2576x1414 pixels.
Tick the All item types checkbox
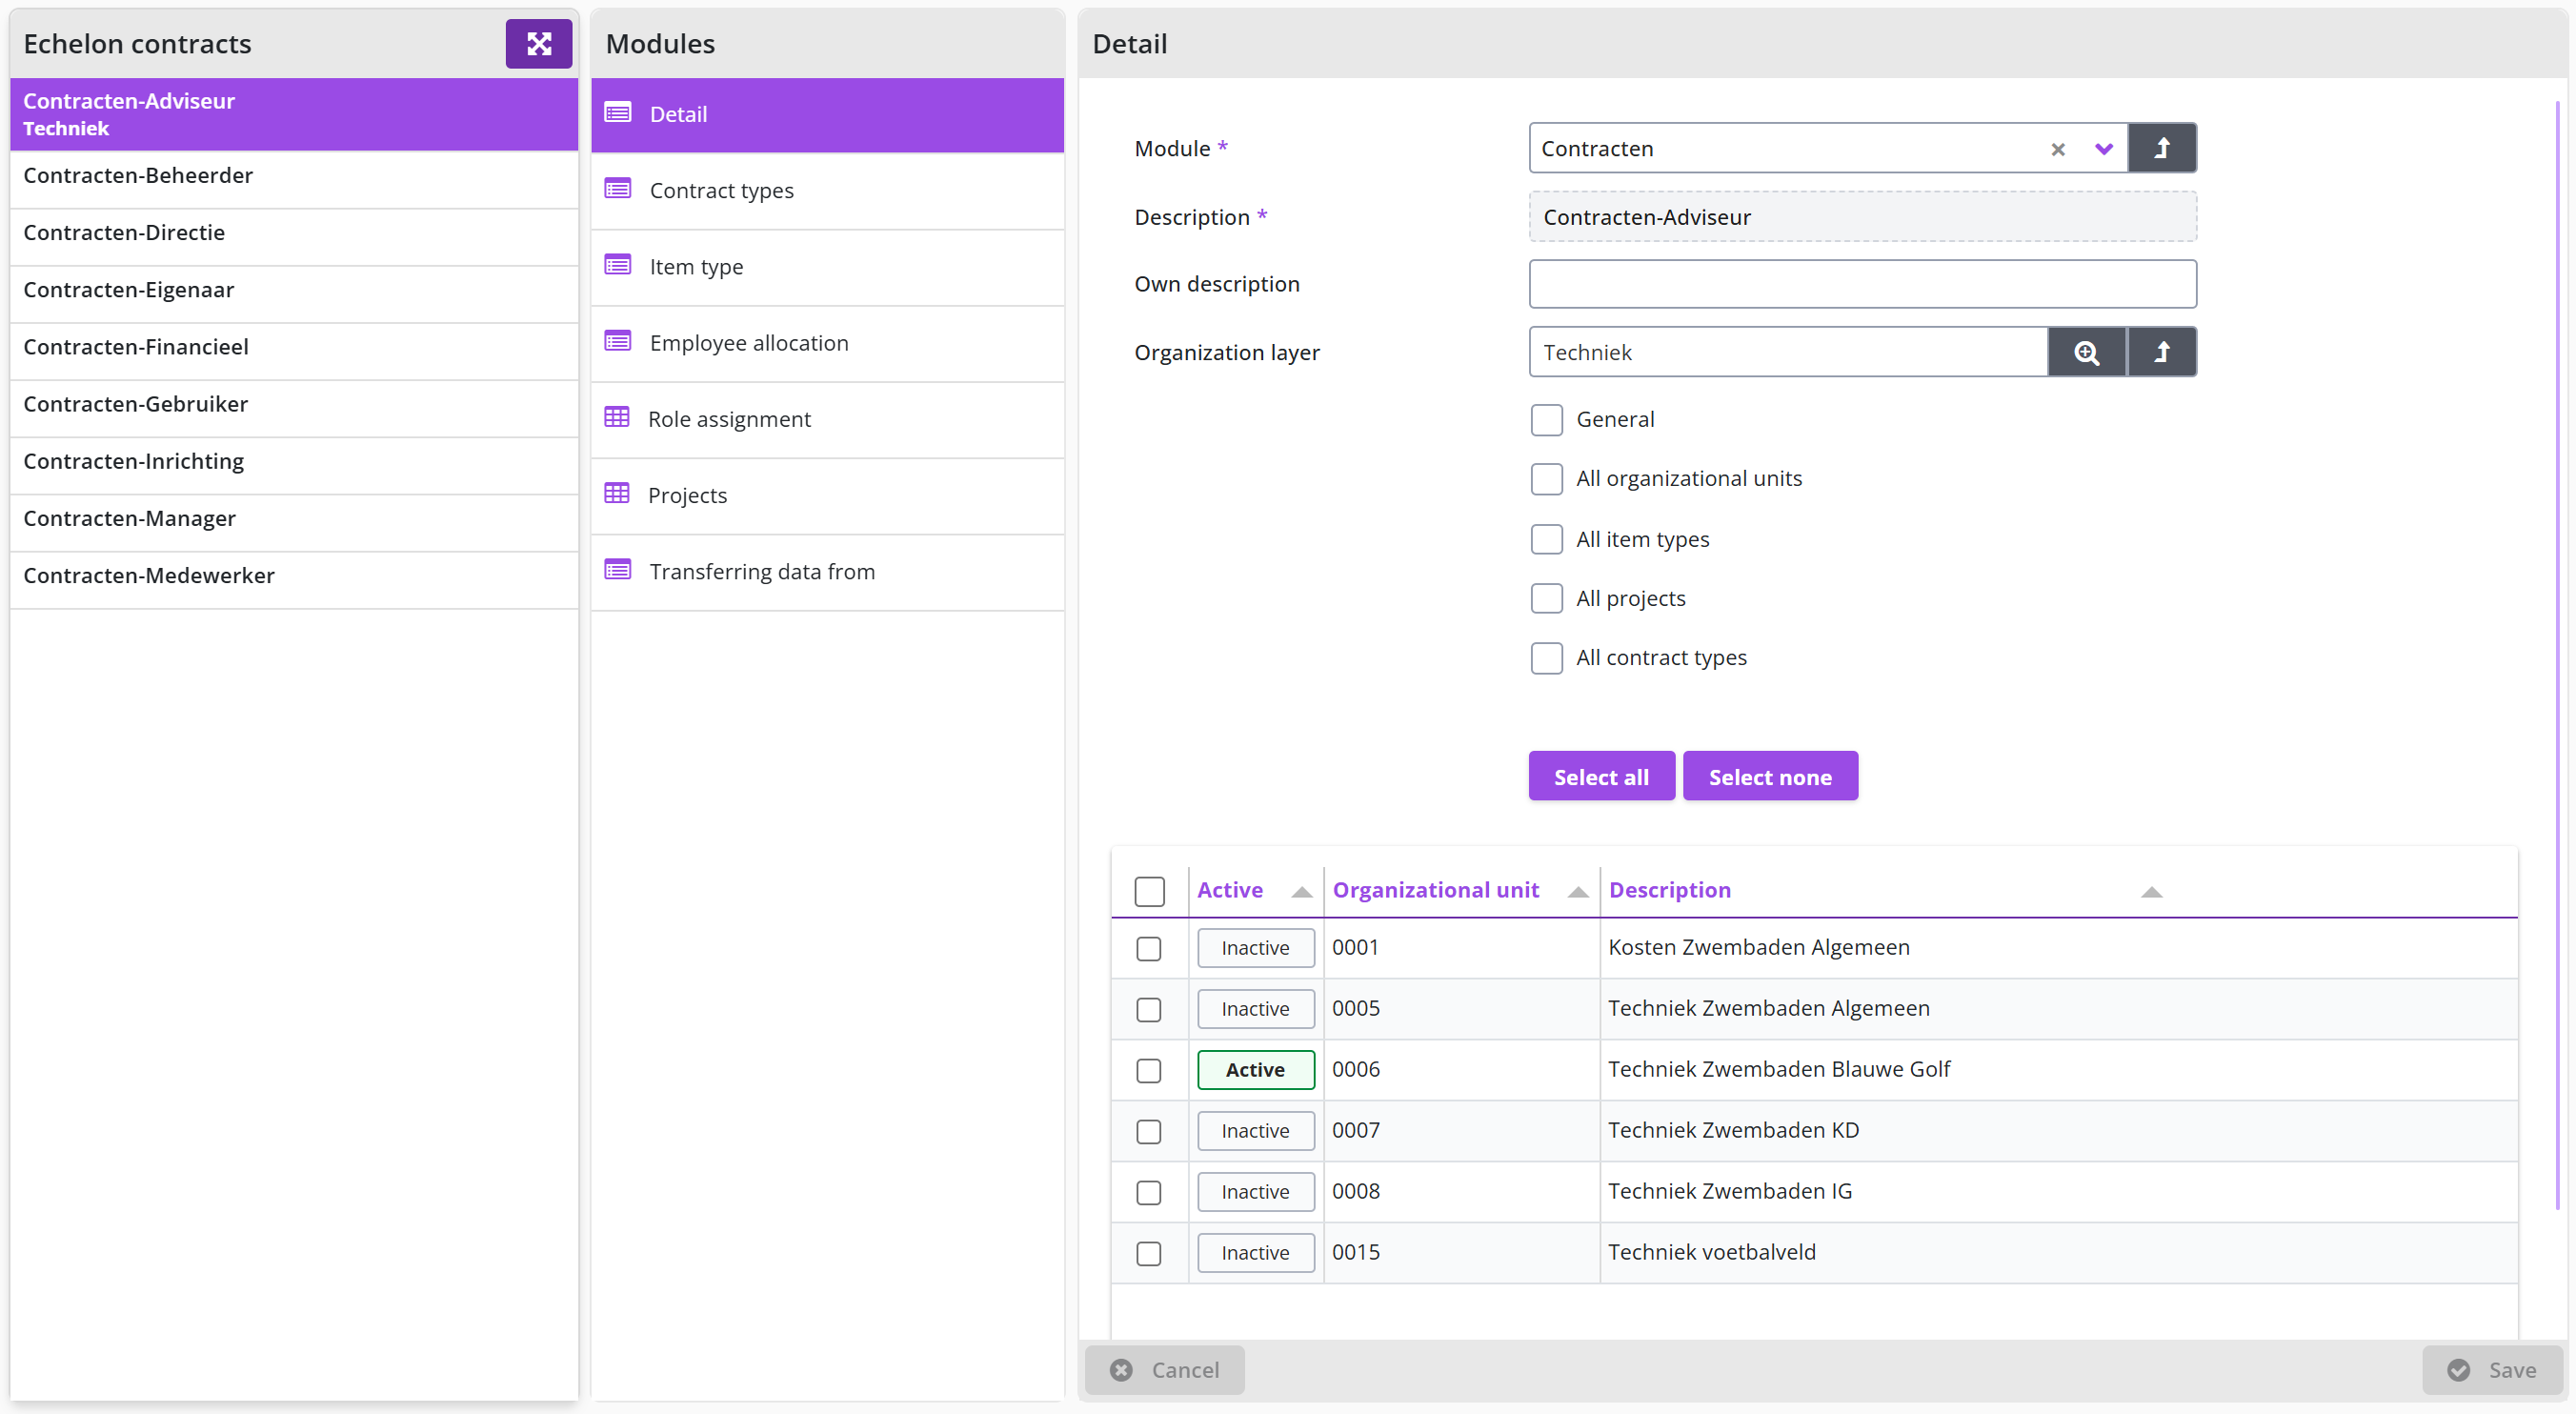click(x=1546, y=539)
